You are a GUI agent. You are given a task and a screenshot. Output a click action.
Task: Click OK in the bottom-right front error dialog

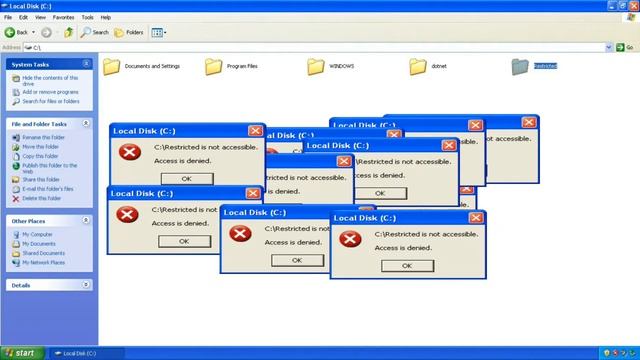(x=407, y=266)
